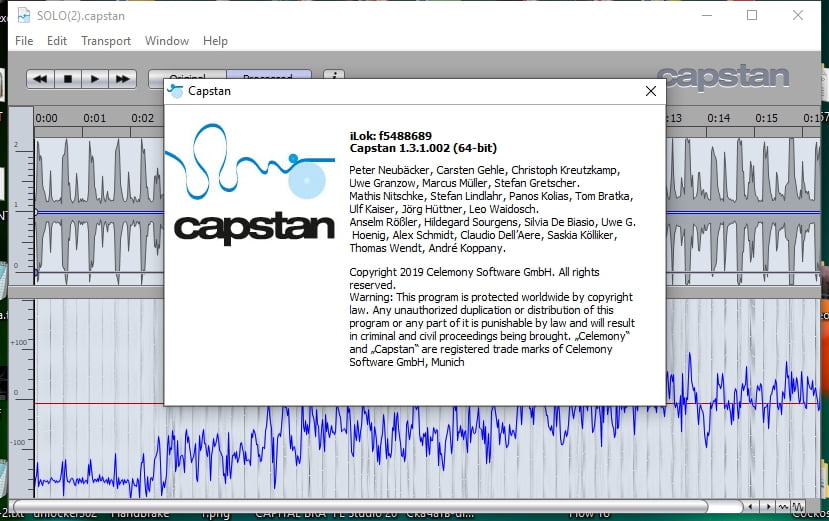Viewport: 829px width, 521px height.
Task: Click the 'Capstan 1.3.1.002 (64-bit)' version text
Action: 423,148
